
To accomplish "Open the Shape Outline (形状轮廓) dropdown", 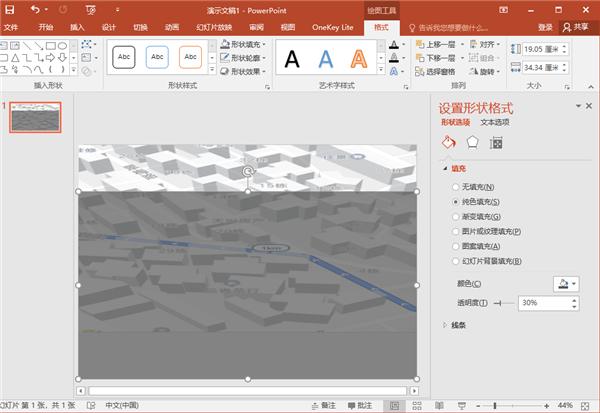I will pos(243,58).
